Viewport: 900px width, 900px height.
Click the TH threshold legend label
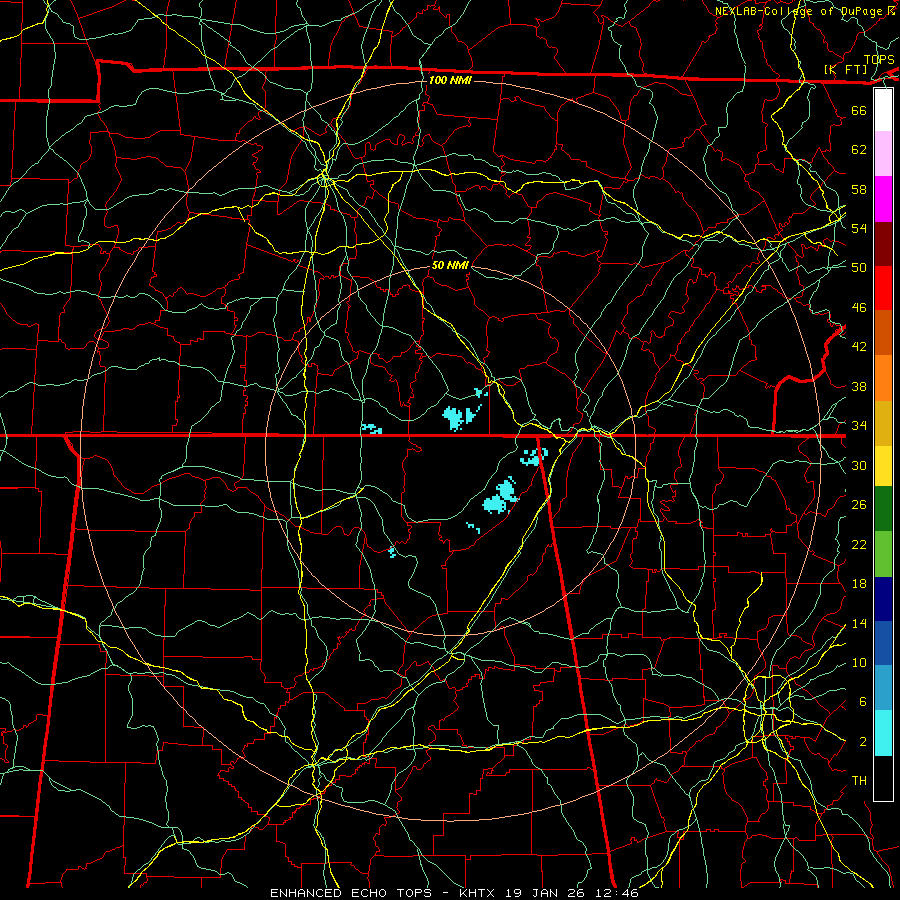click(x=859, y=781)
